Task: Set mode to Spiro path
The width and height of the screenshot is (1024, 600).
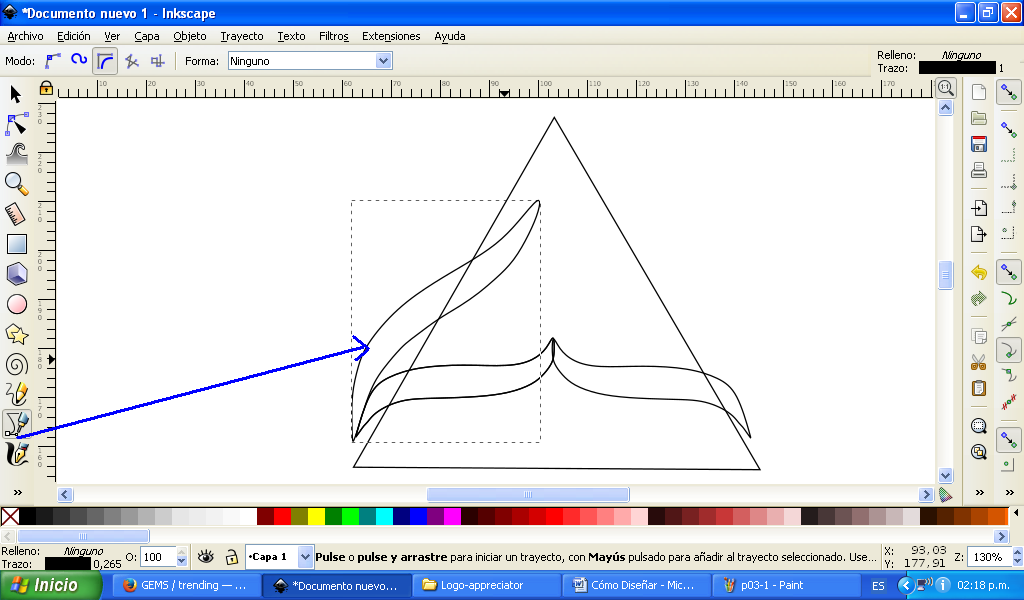Action: pyautogui.click(x=79, y=61)
